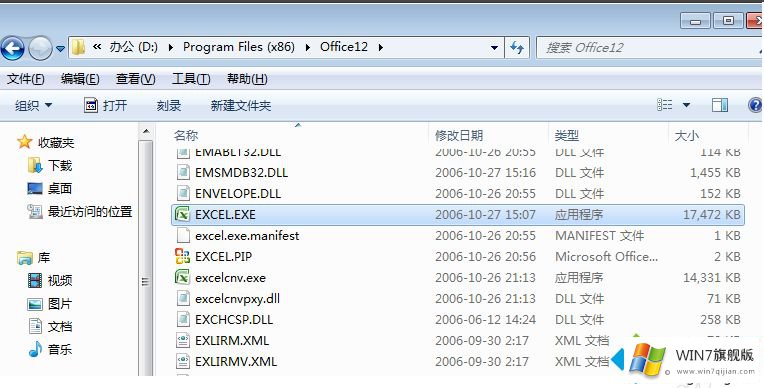Refresh the folder with the refresh icon
764x388 pixels.
[x=517, y=48]
